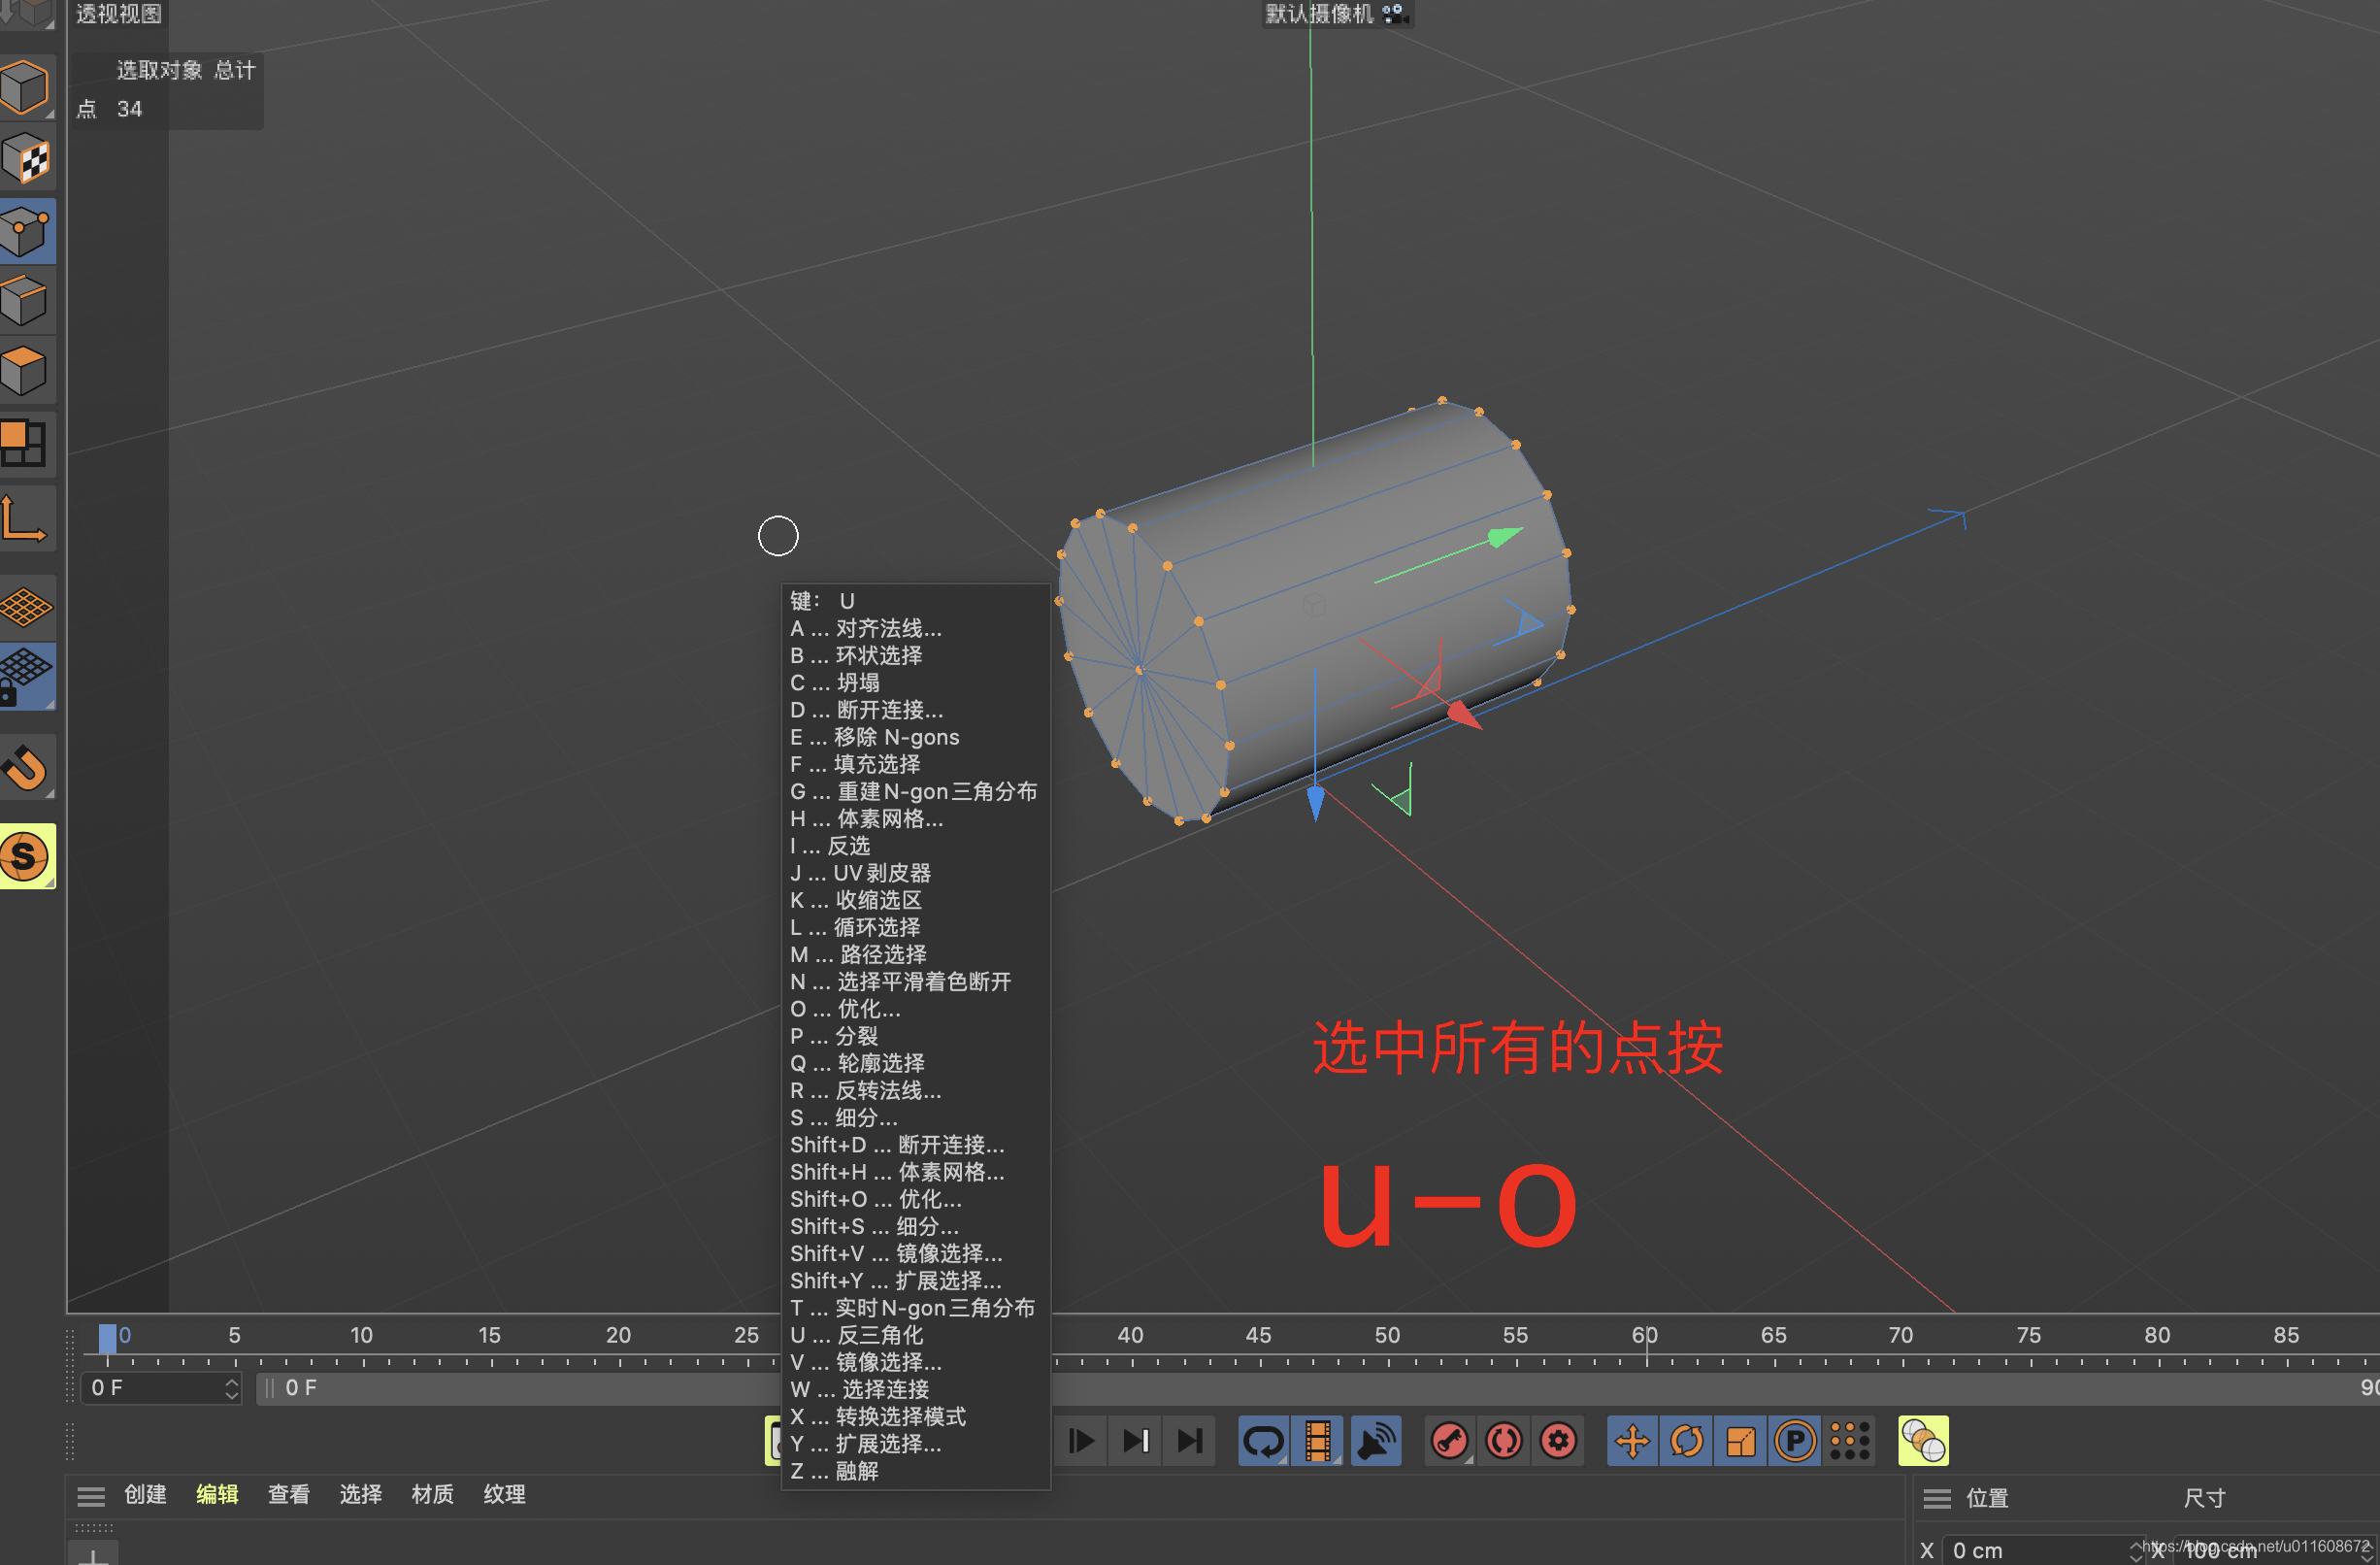The width and height of the screenshot is (2380, 1565).
Task: Switch to Points mode tool
Action: 26,231
